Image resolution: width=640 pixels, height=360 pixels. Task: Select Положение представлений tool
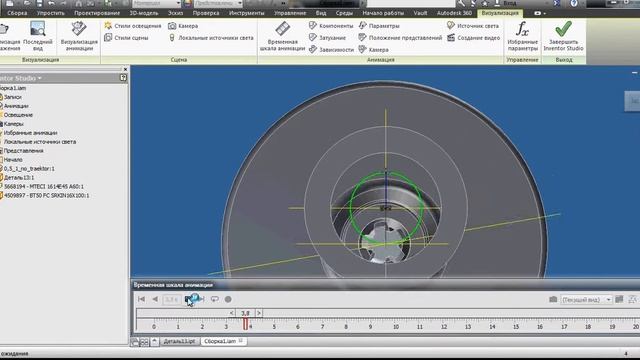click(400, 38)
